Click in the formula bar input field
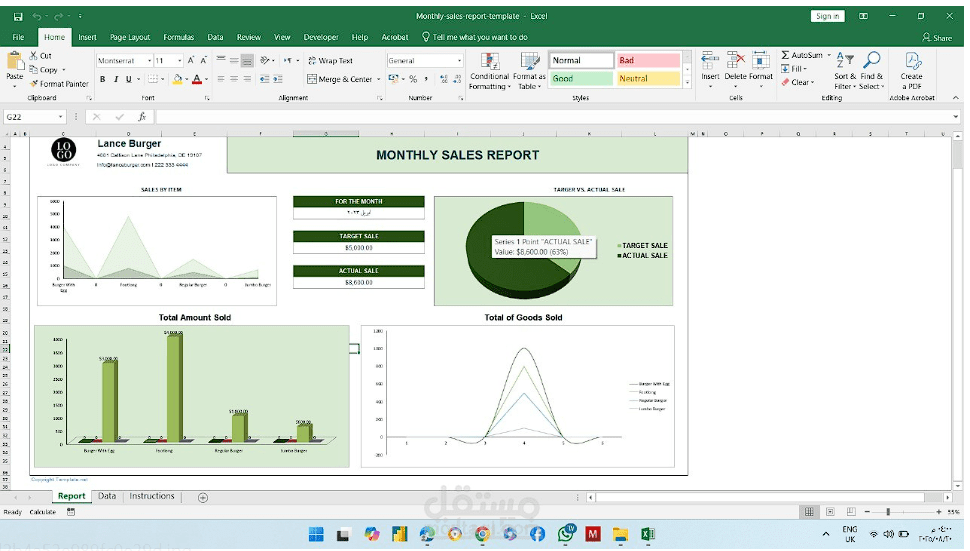Screen dimensions: 970x551 550,117
